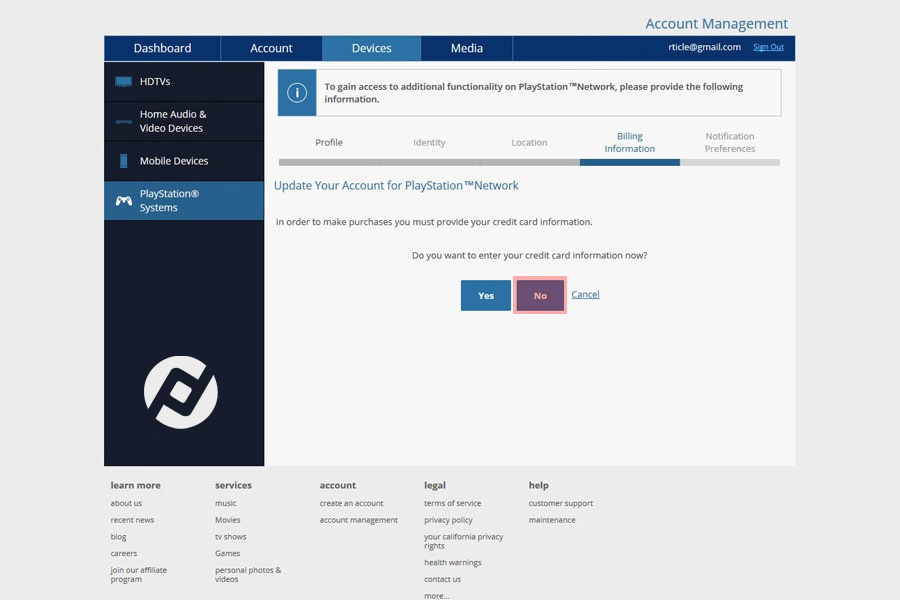
Task: Select PlayStation Systems in the sidebar
Action: pyautogui.click(x=184, y=200)
